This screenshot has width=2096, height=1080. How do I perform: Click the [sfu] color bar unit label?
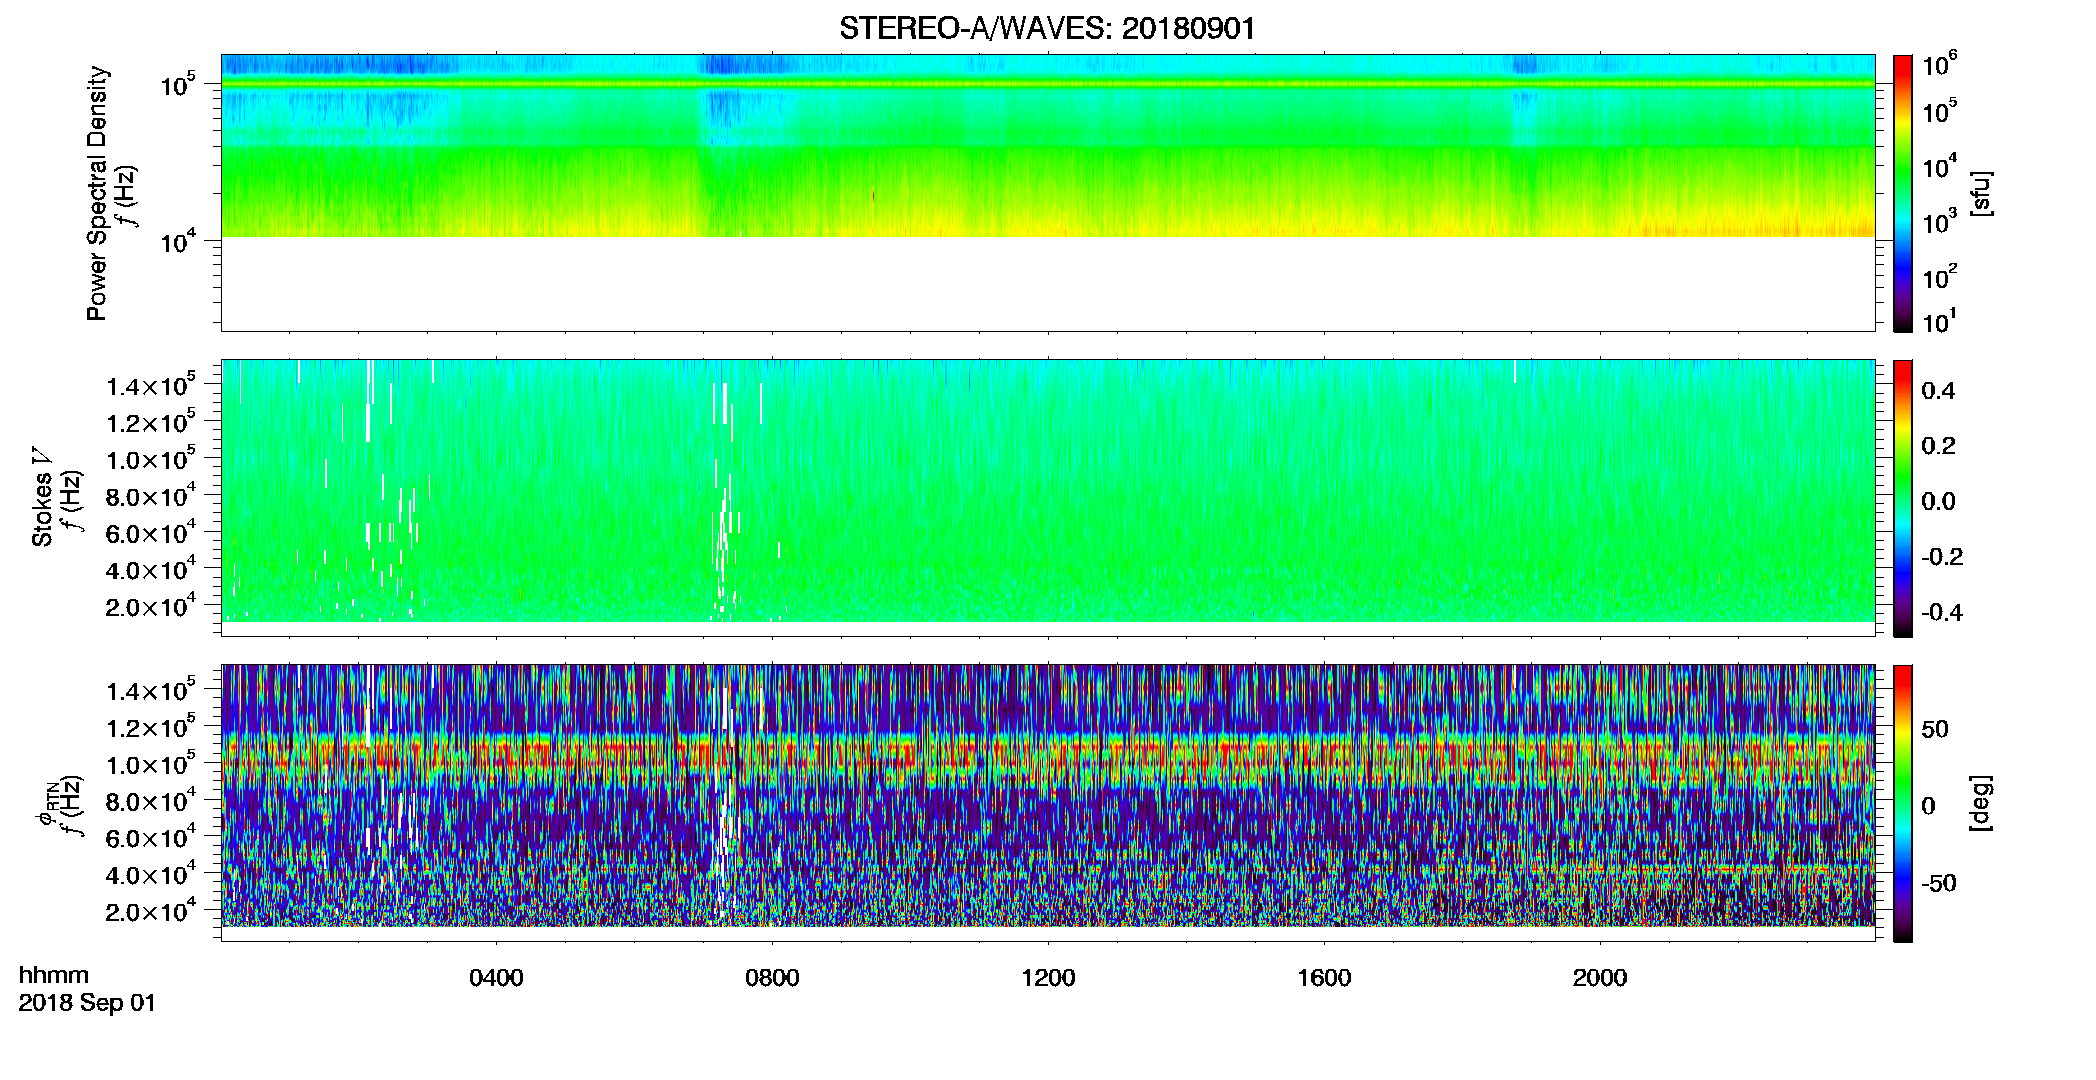1981,194
